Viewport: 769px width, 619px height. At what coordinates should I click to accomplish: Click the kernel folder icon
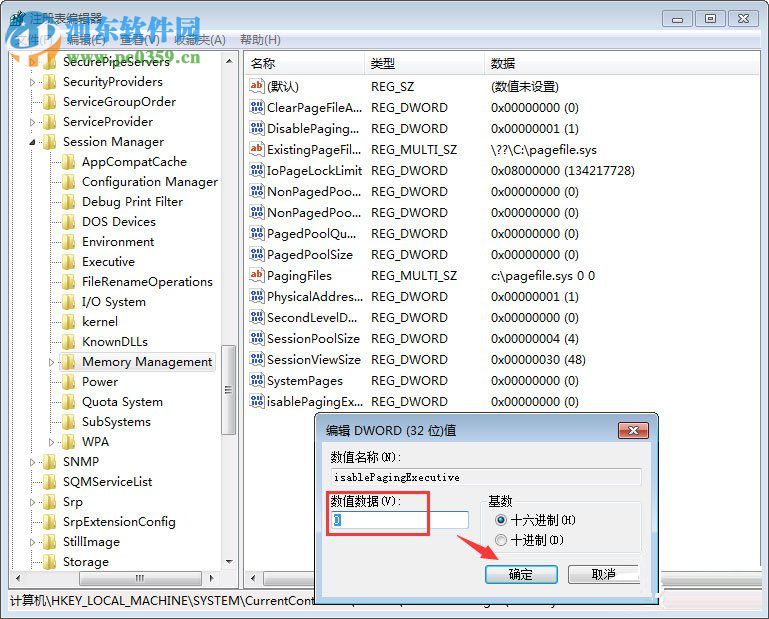(x=69, y=322)
